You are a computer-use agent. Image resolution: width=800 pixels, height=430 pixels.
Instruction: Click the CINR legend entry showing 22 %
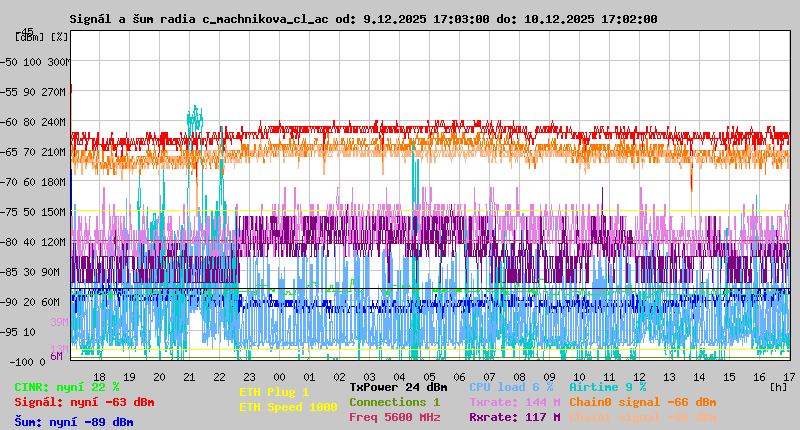point(67,387)
